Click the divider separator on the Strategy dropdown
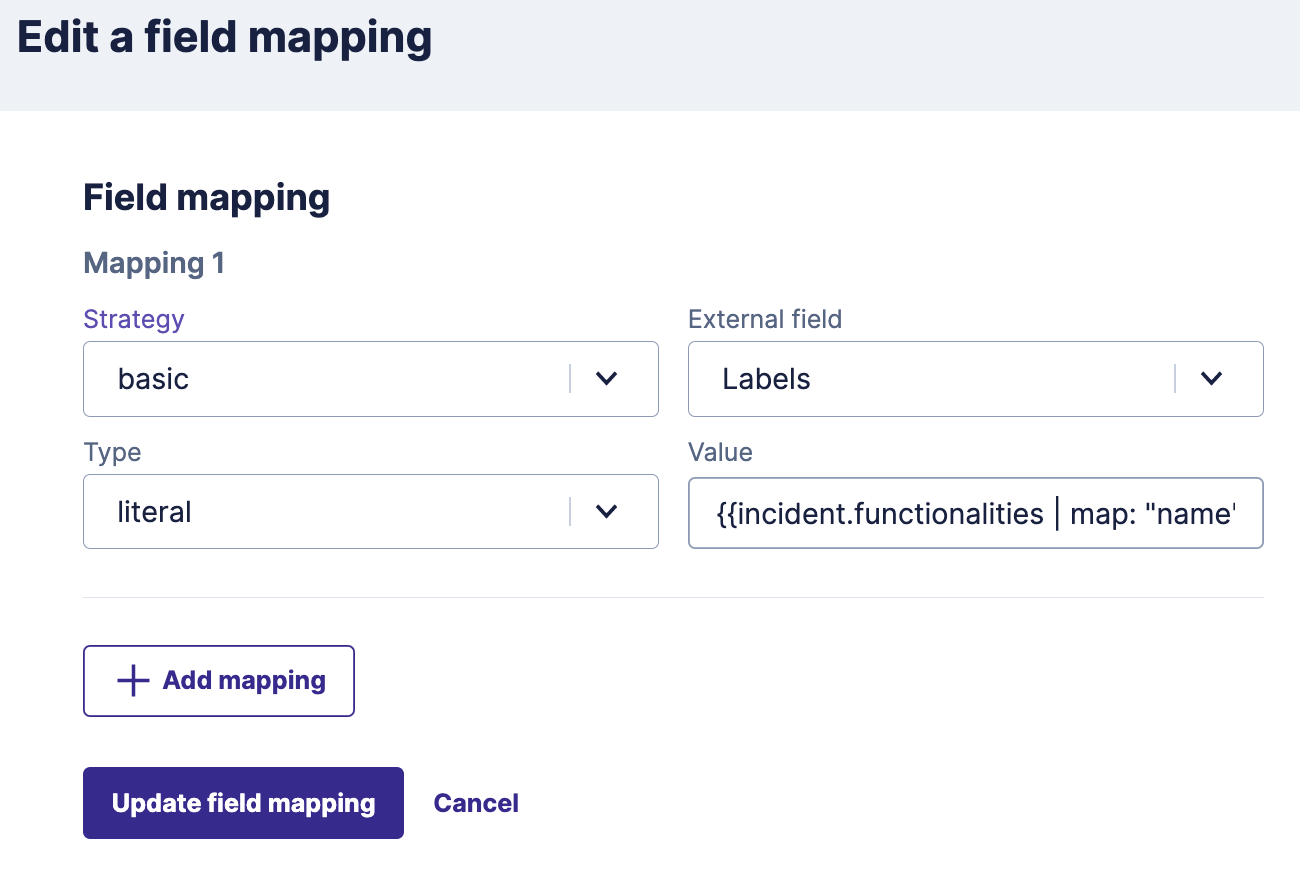Viewport: 1300px width, 870px height. [x=572, y=379]
